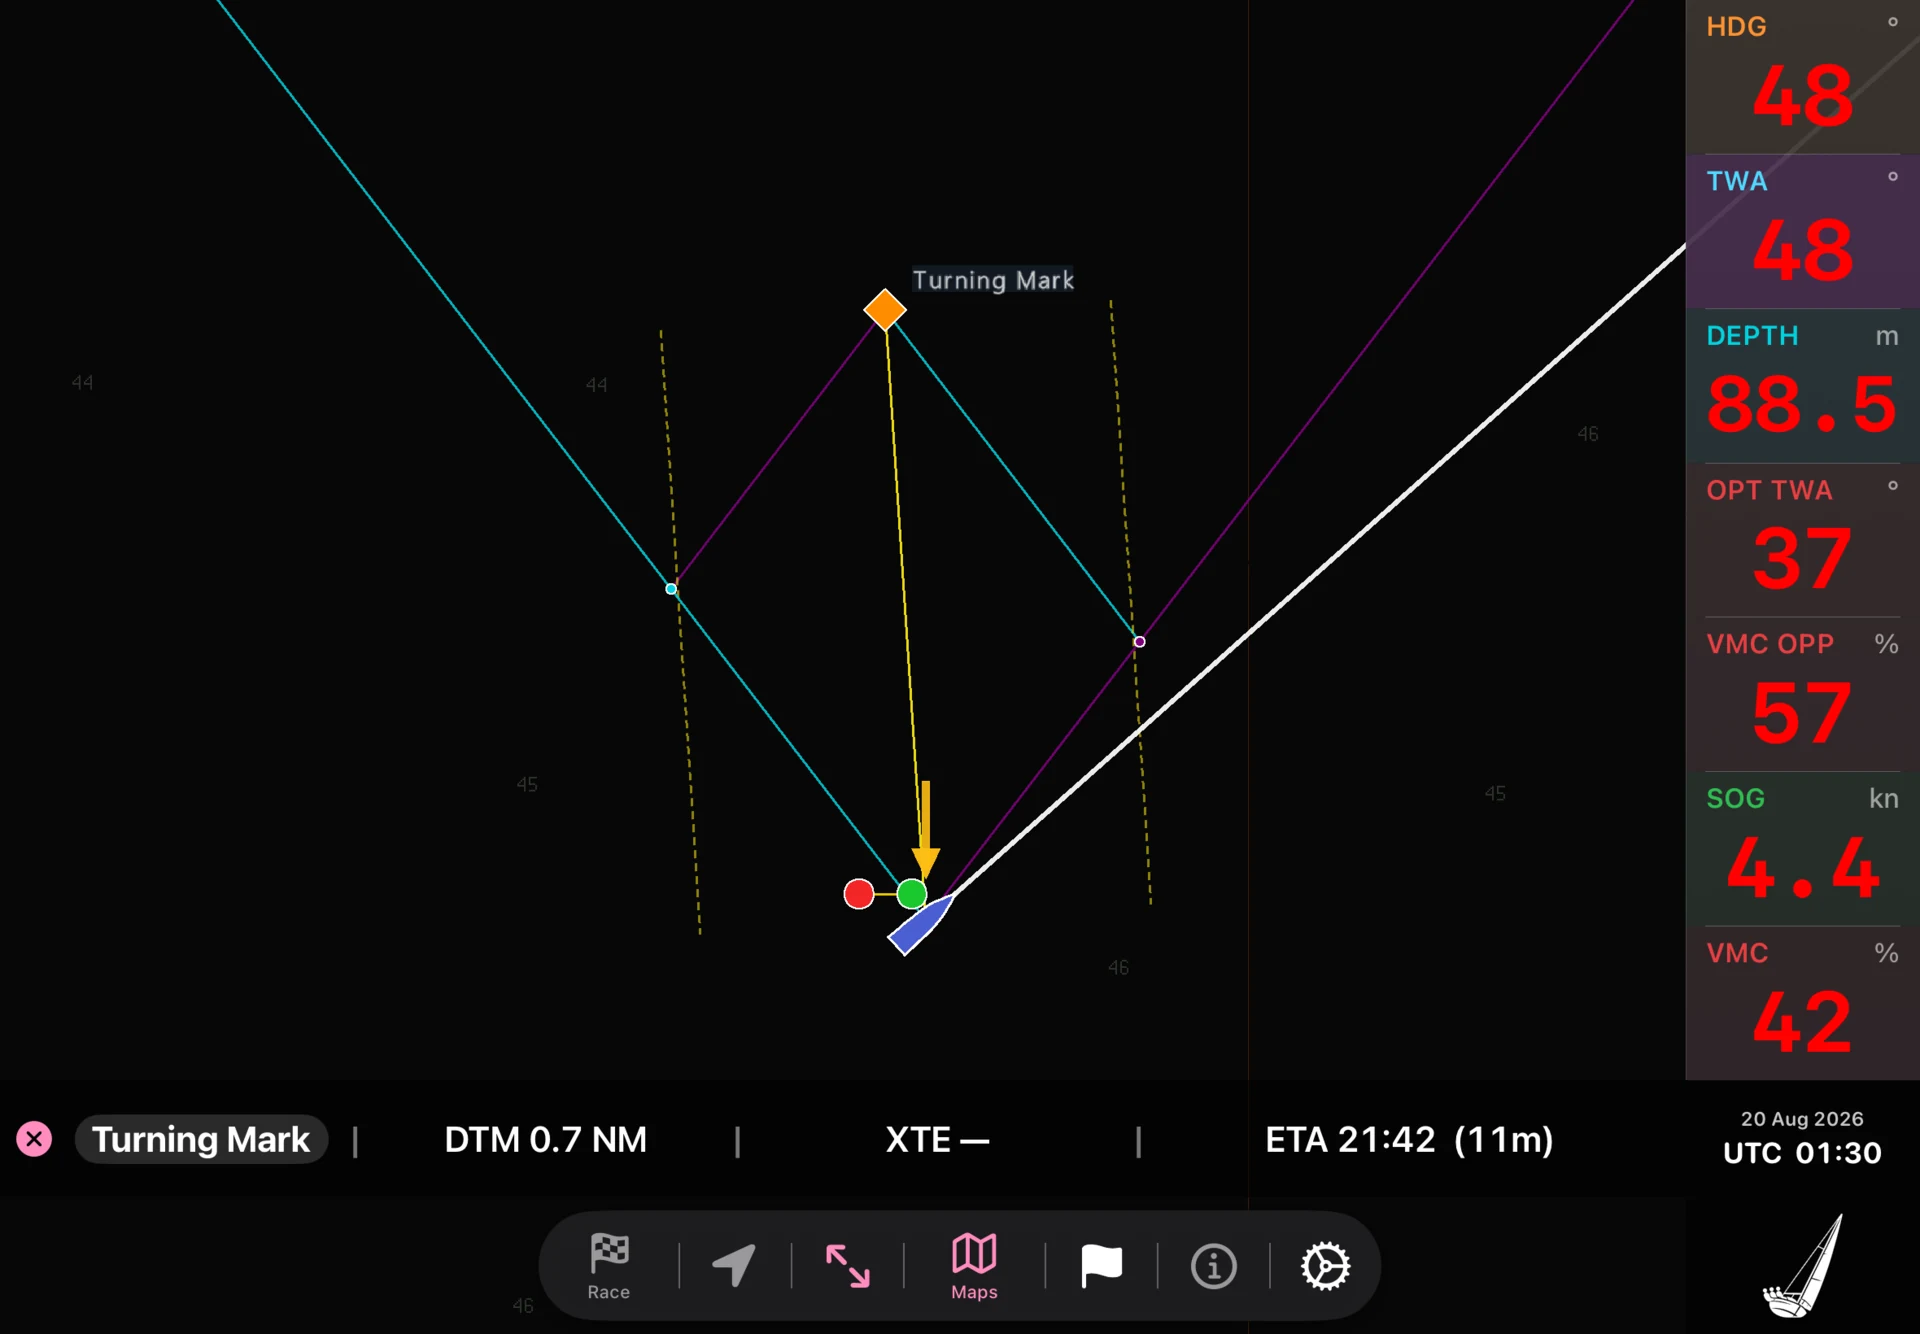Open the Race checkered flag tool
1920x1334 pixels.
[608, 1265]
